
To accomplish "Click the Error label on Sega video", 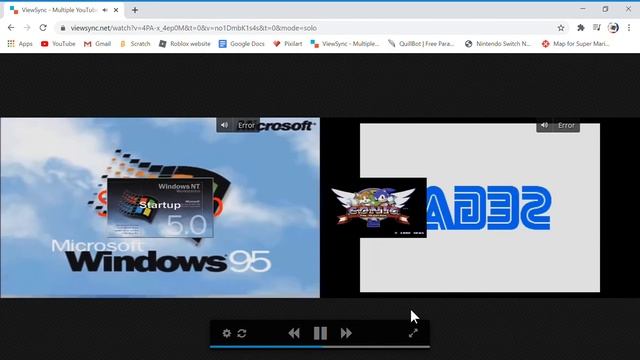I will point(566,125).
